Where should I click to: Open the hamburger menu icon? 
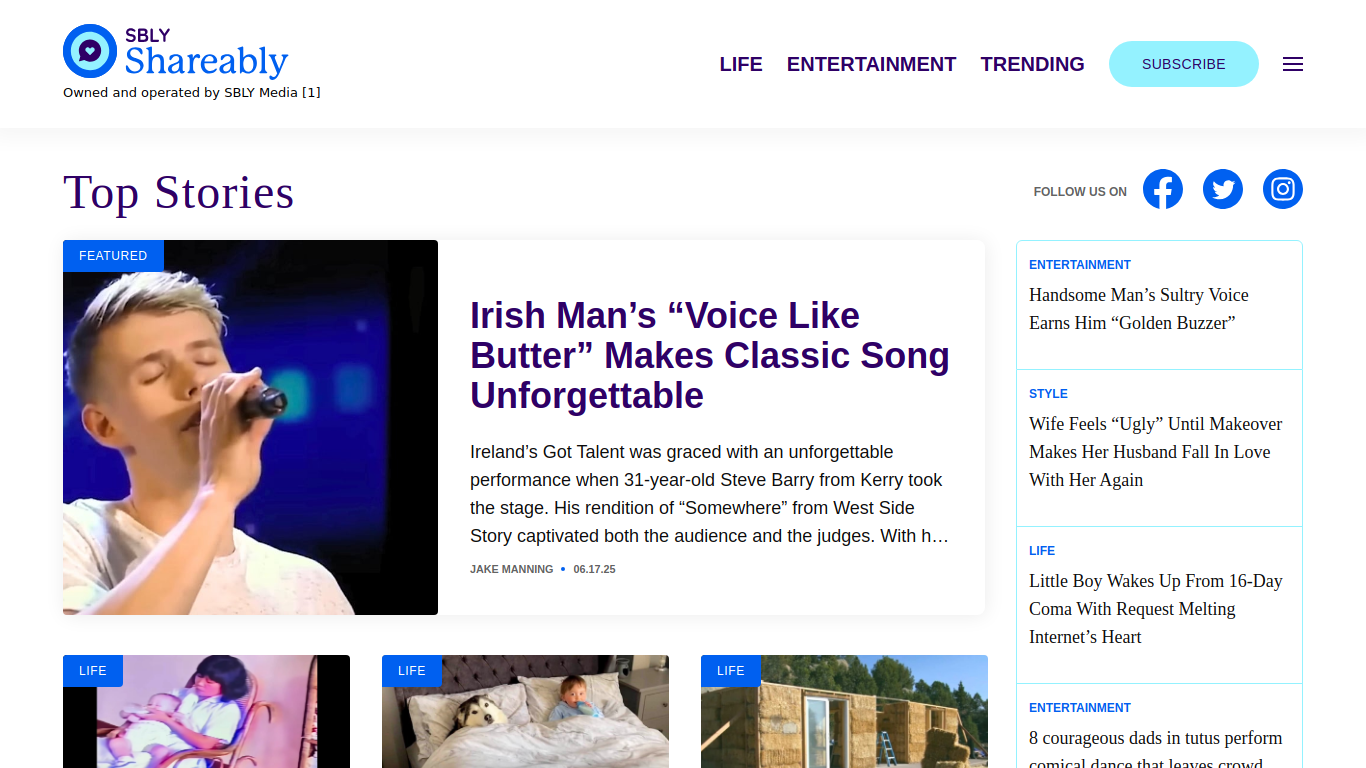[x=1293, y=64]
